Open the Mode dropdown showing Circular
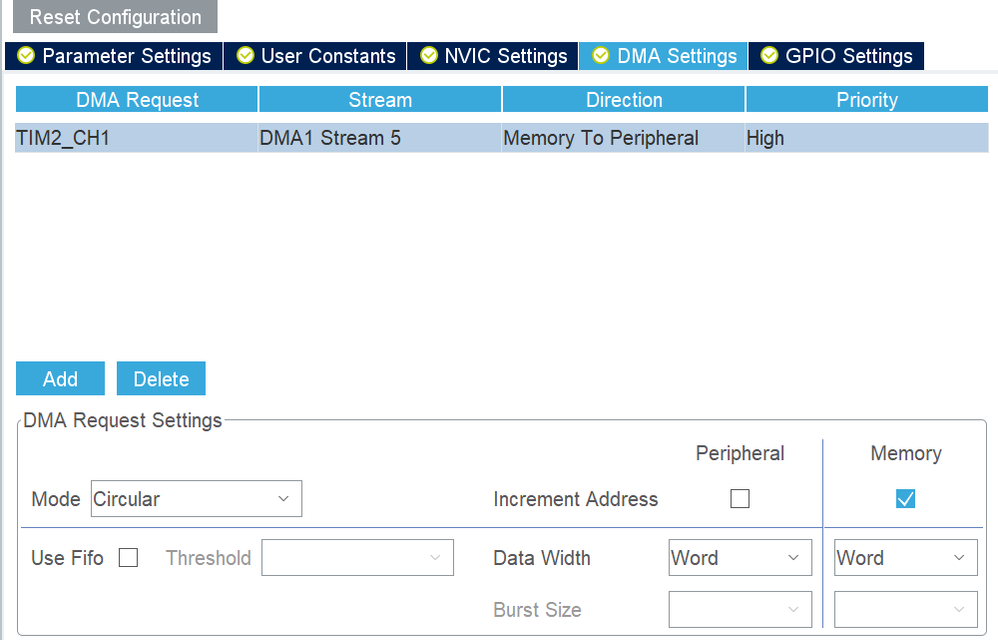This screenshot has width=998, height=640. point(196,499)
